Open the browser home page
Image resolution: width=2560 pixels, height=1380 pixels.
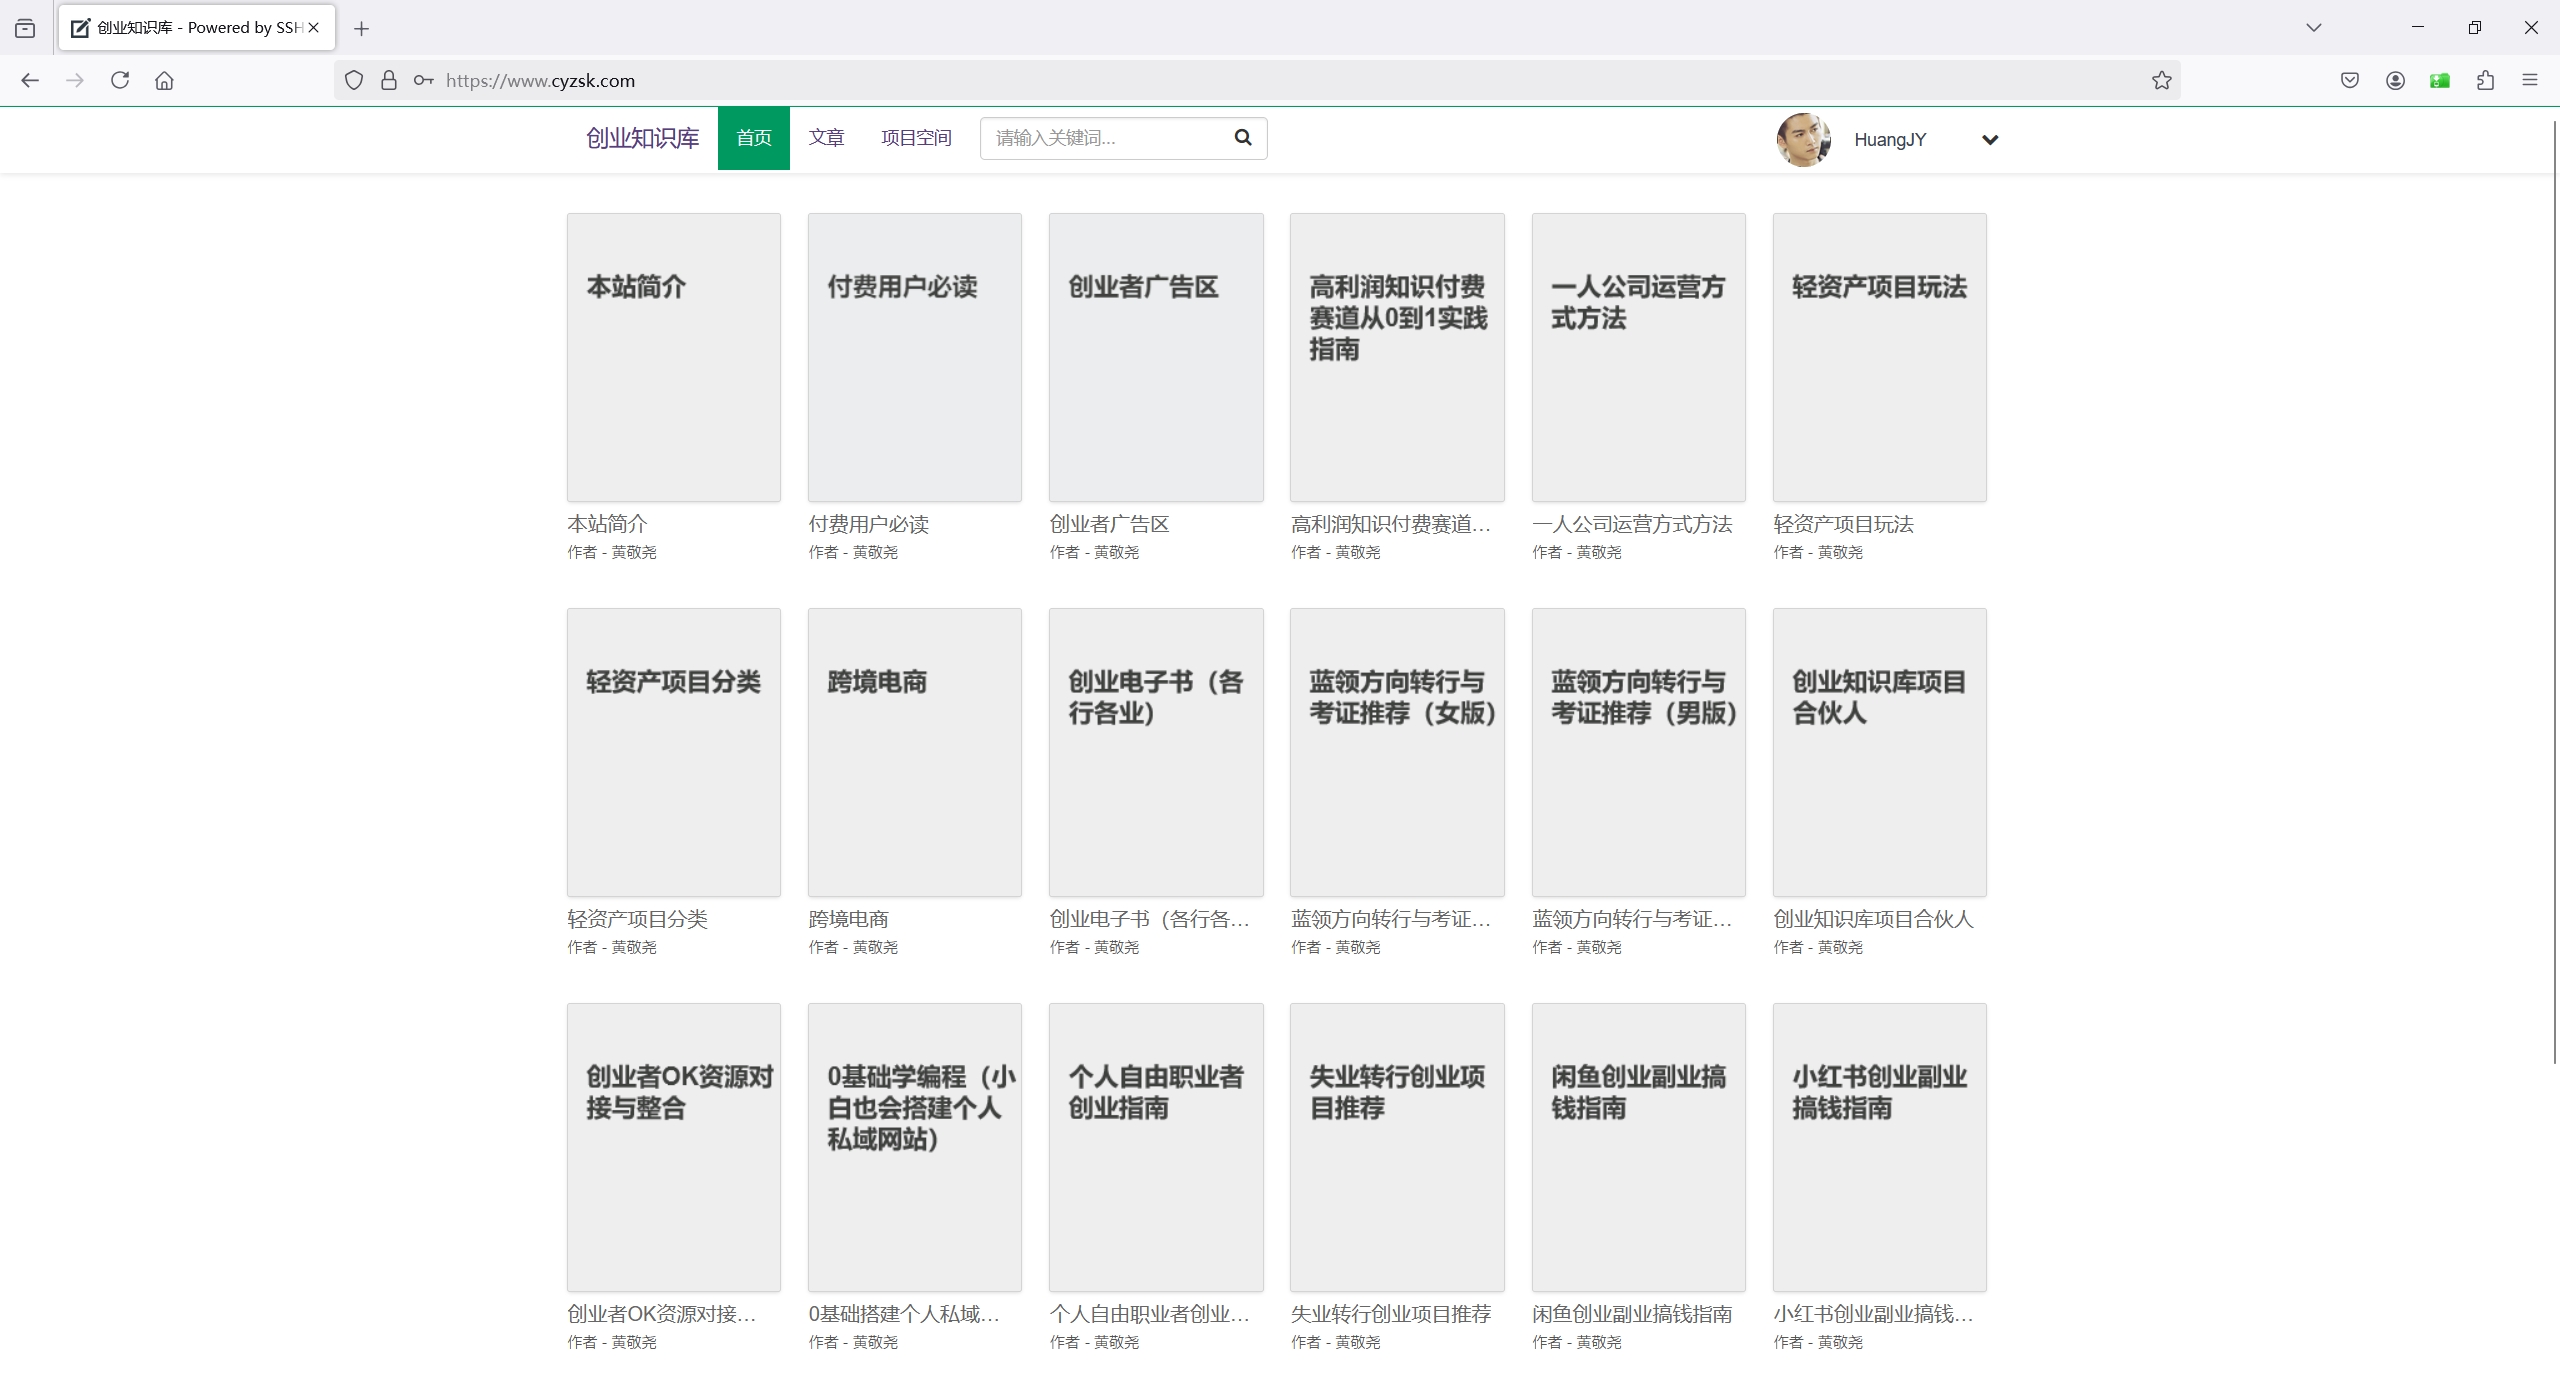click(165, 80)
